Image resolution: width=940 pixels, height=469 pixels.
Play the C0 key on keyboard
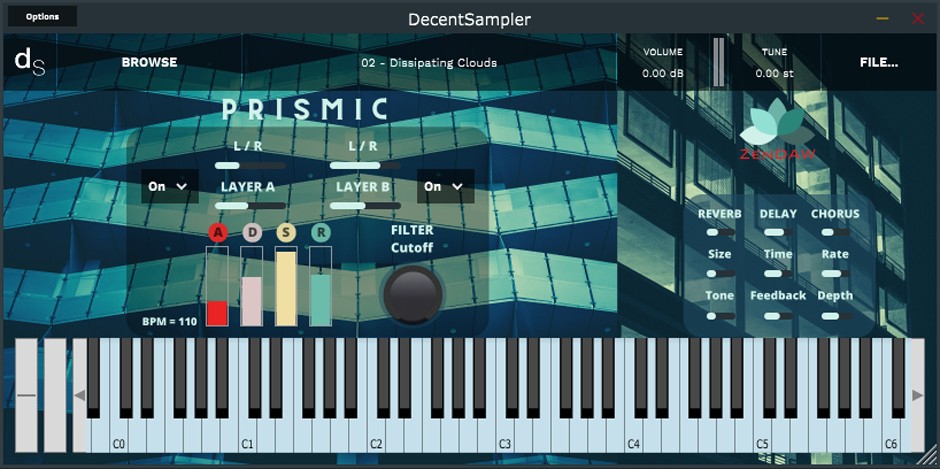119,437
